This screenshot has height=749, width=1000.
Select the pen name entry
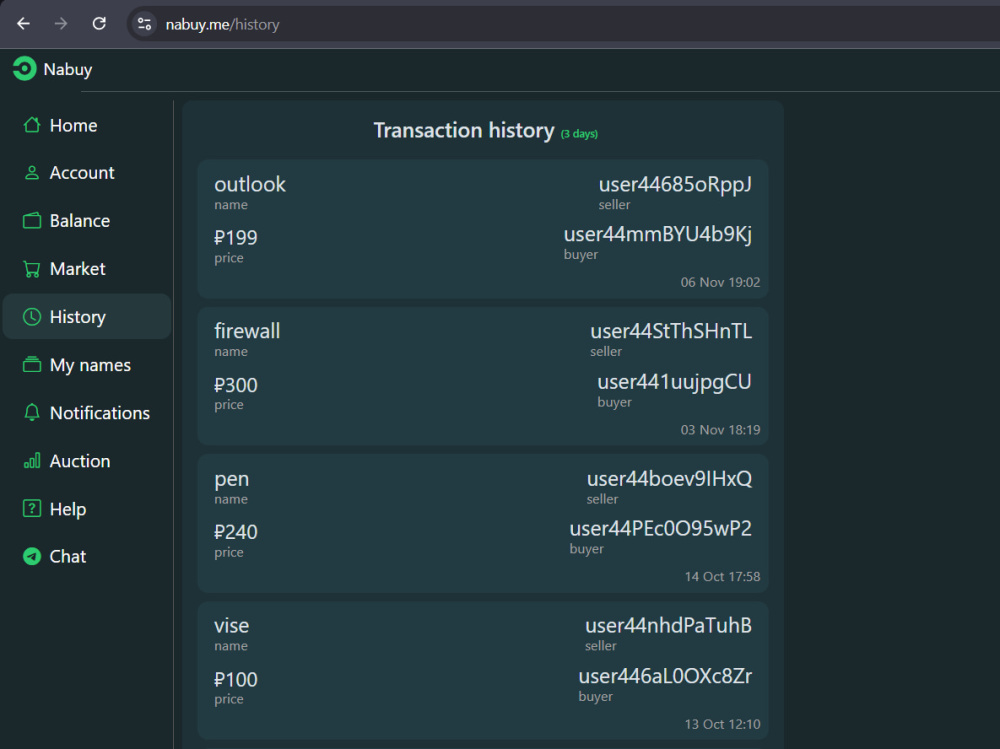click(232, 479)
